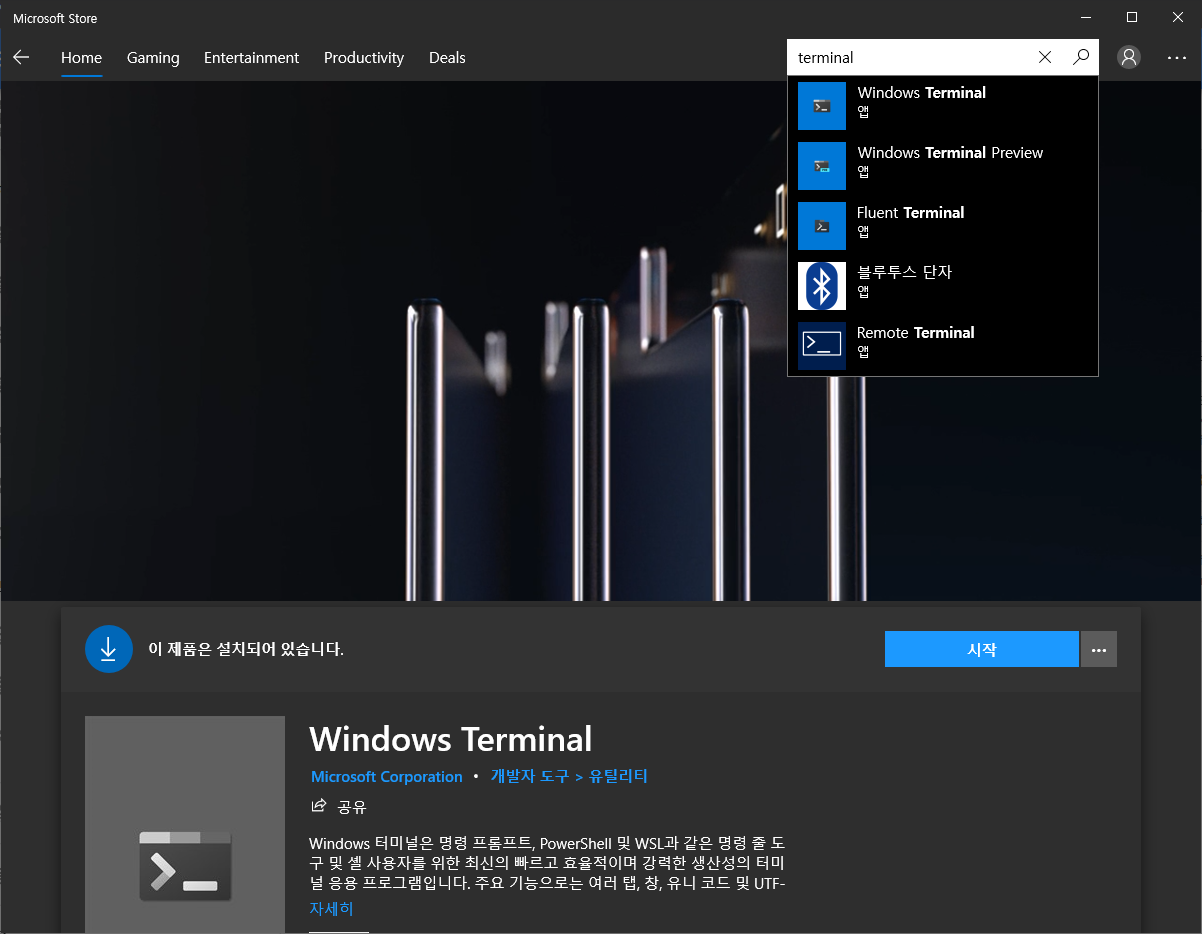Open the See more menu in the top bar
This screenshot has height=934, width=1202.
[1177, 58]
